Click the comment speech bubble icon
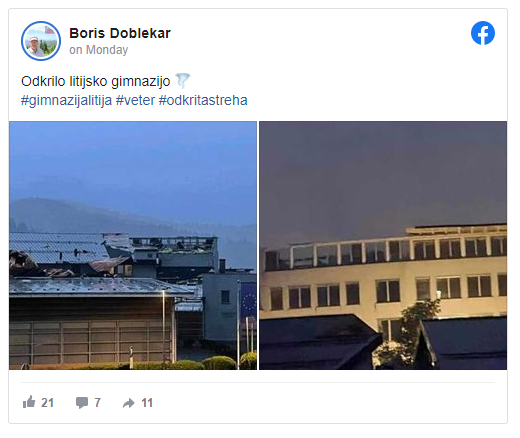520x438 pixels. (x=82, y=403)
